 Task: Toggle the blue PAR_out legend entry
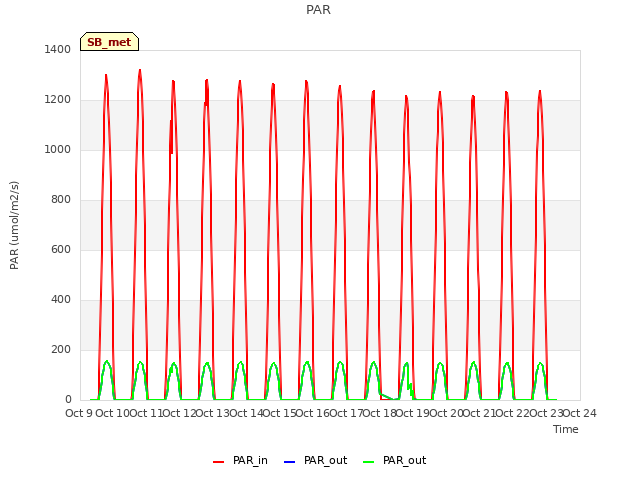click(315, 460)
